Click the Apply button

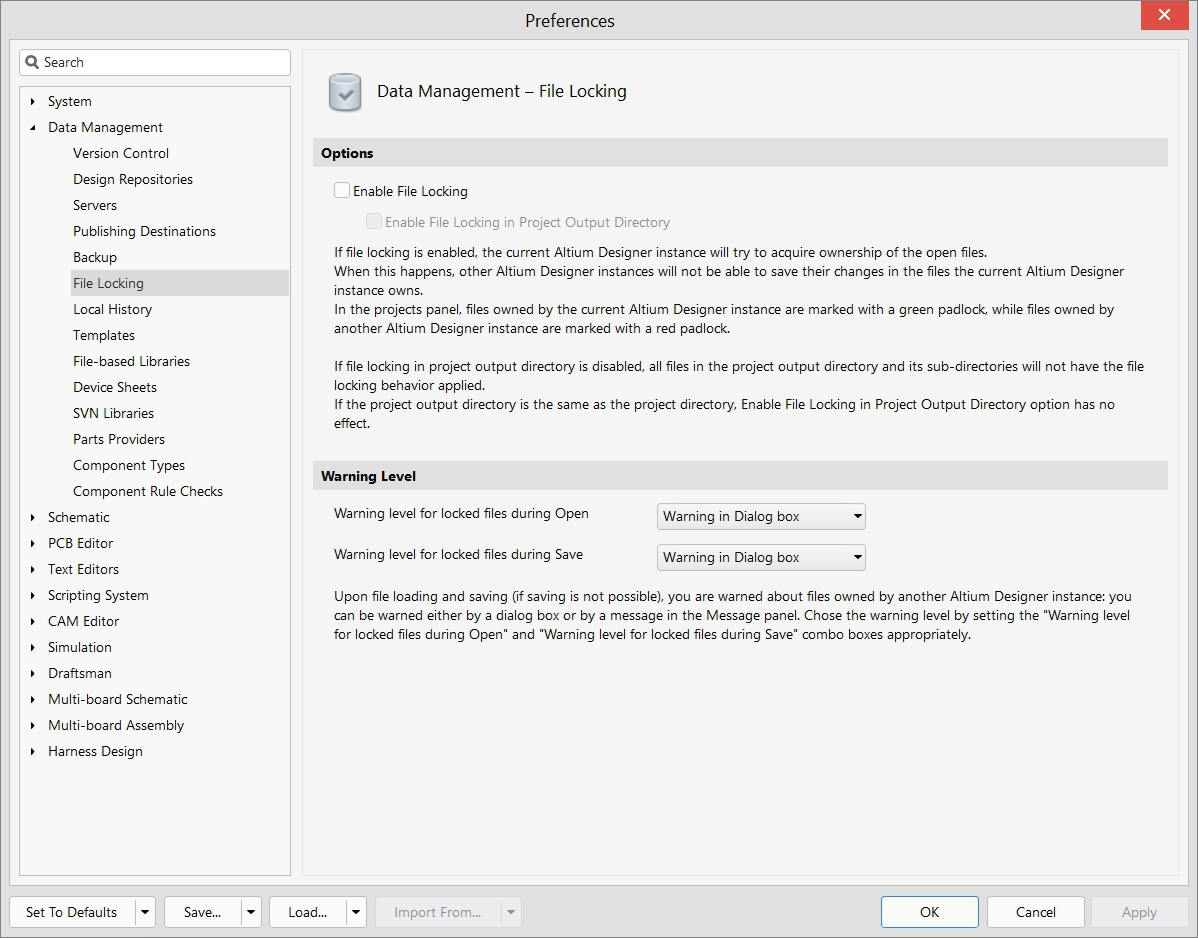click(1139, 912)
